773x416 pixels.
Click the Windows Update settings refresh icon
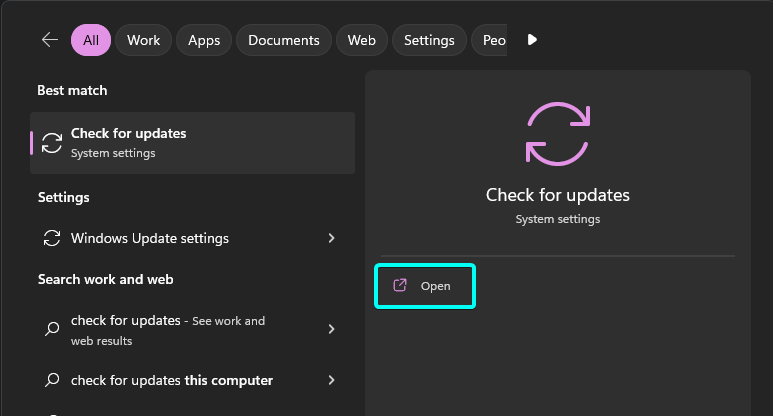(x=52, y=238)
